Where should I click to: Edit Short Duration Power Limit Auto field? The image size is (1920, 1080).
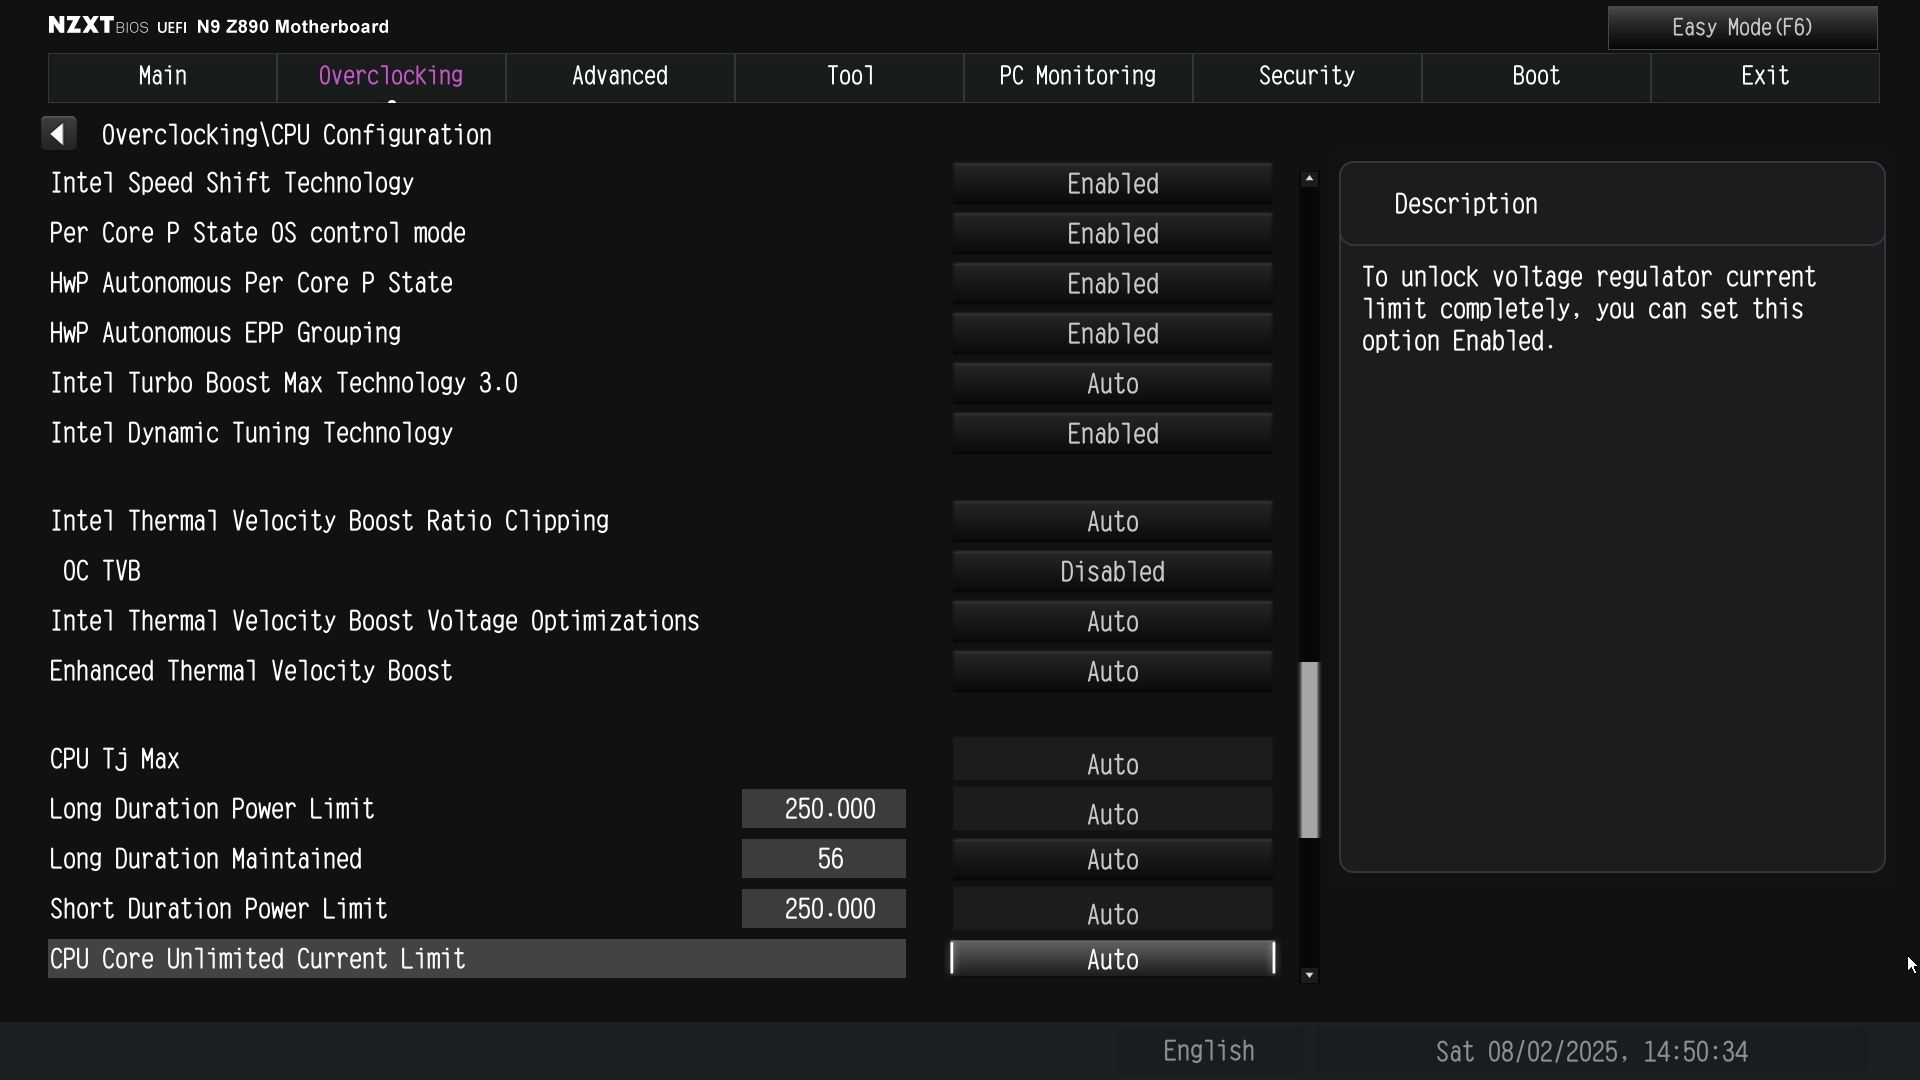[1112, 910]
